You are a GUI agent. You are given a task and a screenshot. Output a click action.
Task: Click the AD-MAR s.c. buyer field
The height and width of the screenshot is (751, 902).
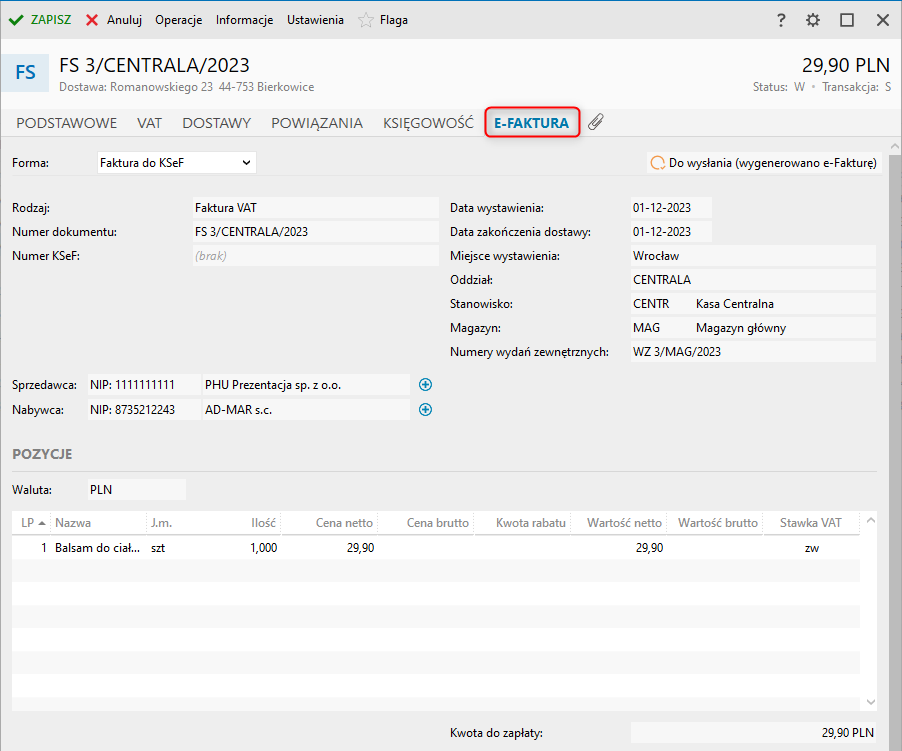pyautogui.click(x=306, y=409)
